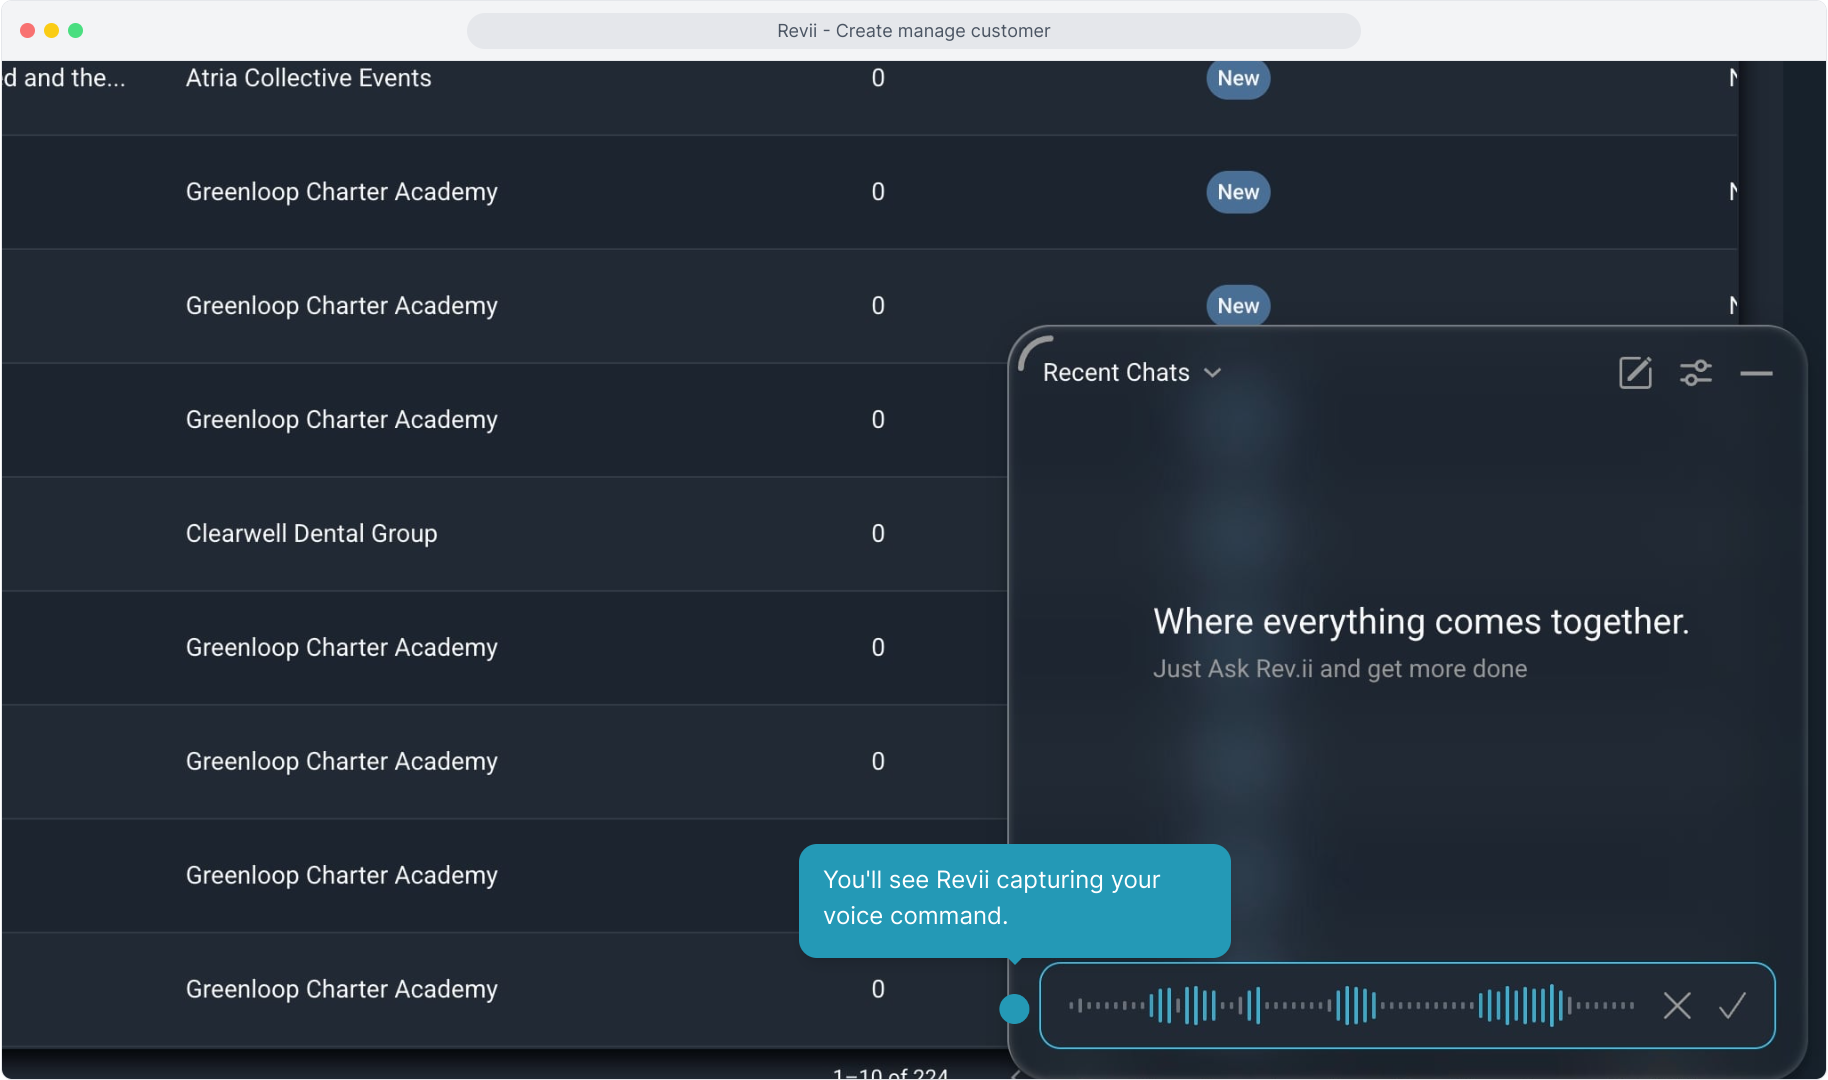The image size is (1828, 1080).
Task: Click the New badge for Atria Collective Events
Action: pyautogui.click(x=1238, y=78)
